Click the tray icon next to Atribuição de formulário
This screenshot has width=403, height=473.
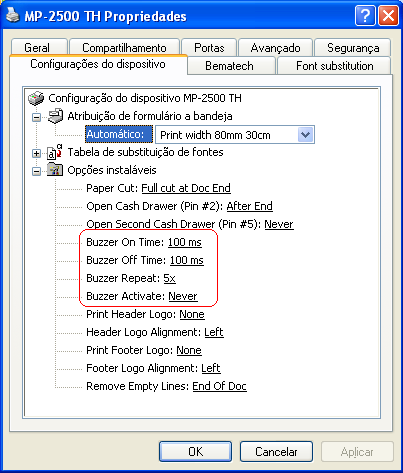coord(55,116)
